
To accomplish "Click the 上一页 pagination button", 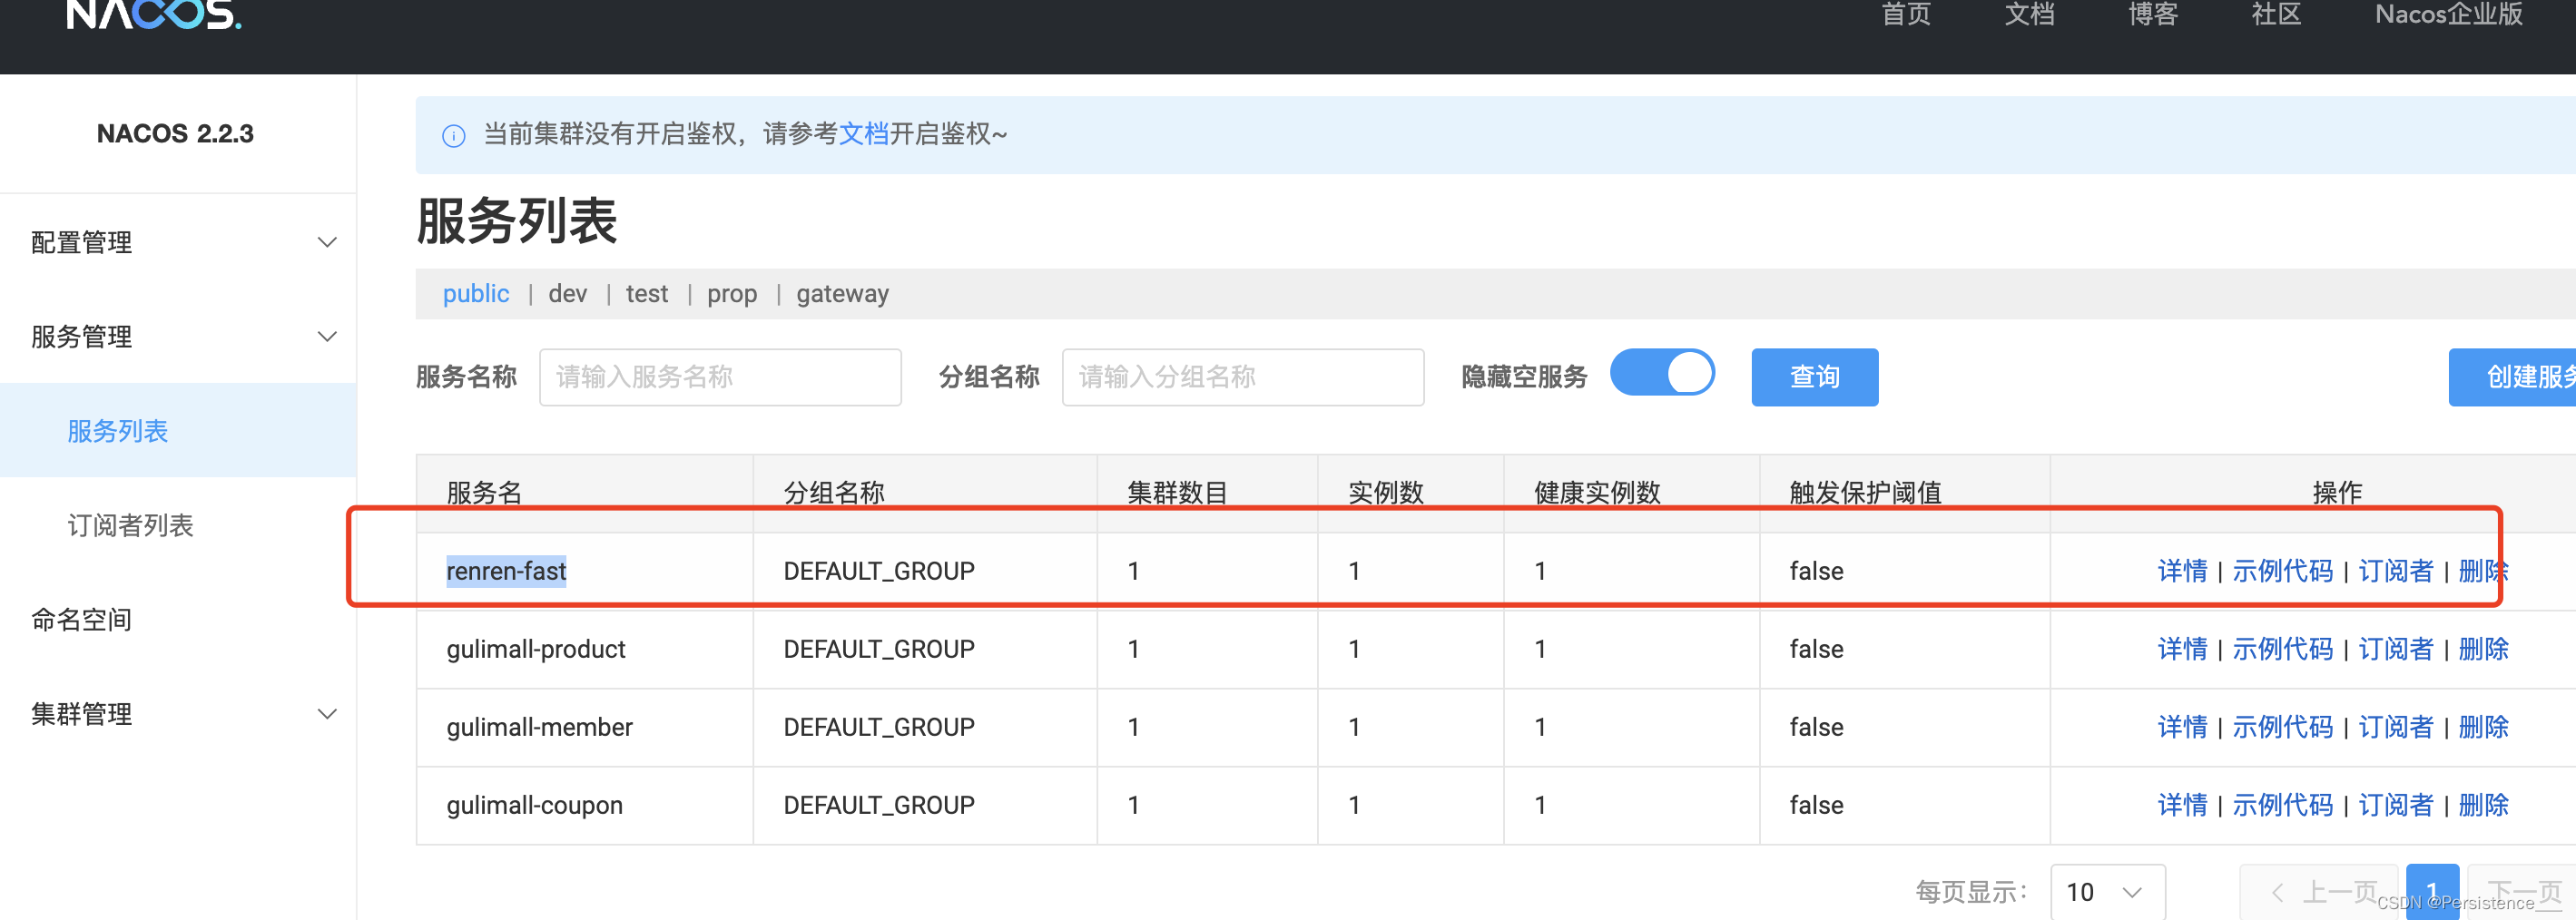I will point(2319,891).
